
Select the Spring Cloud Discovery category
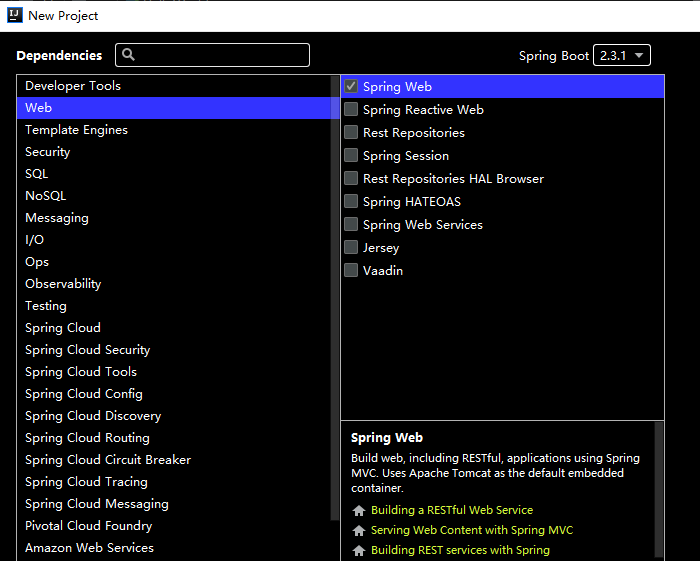[174, 416]
